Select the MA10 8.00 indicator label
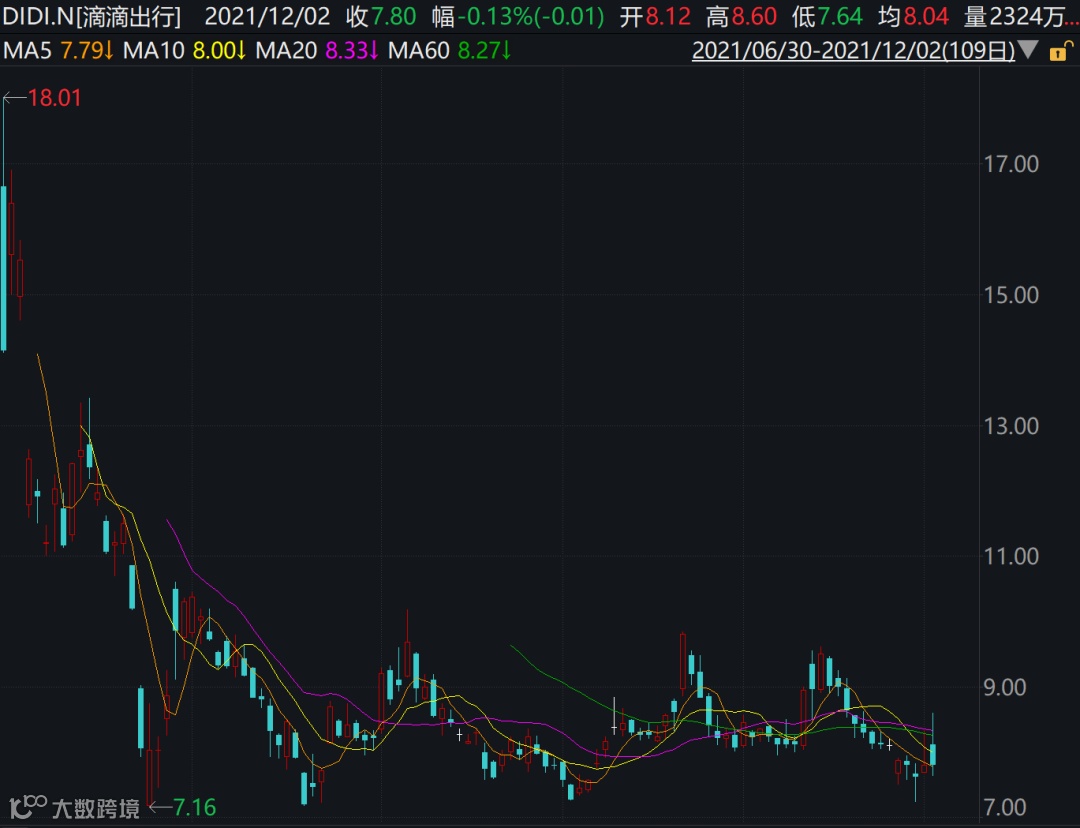The height and width of the screenshot is (828, 1080). pyautogui.click(x=184, y=51)
